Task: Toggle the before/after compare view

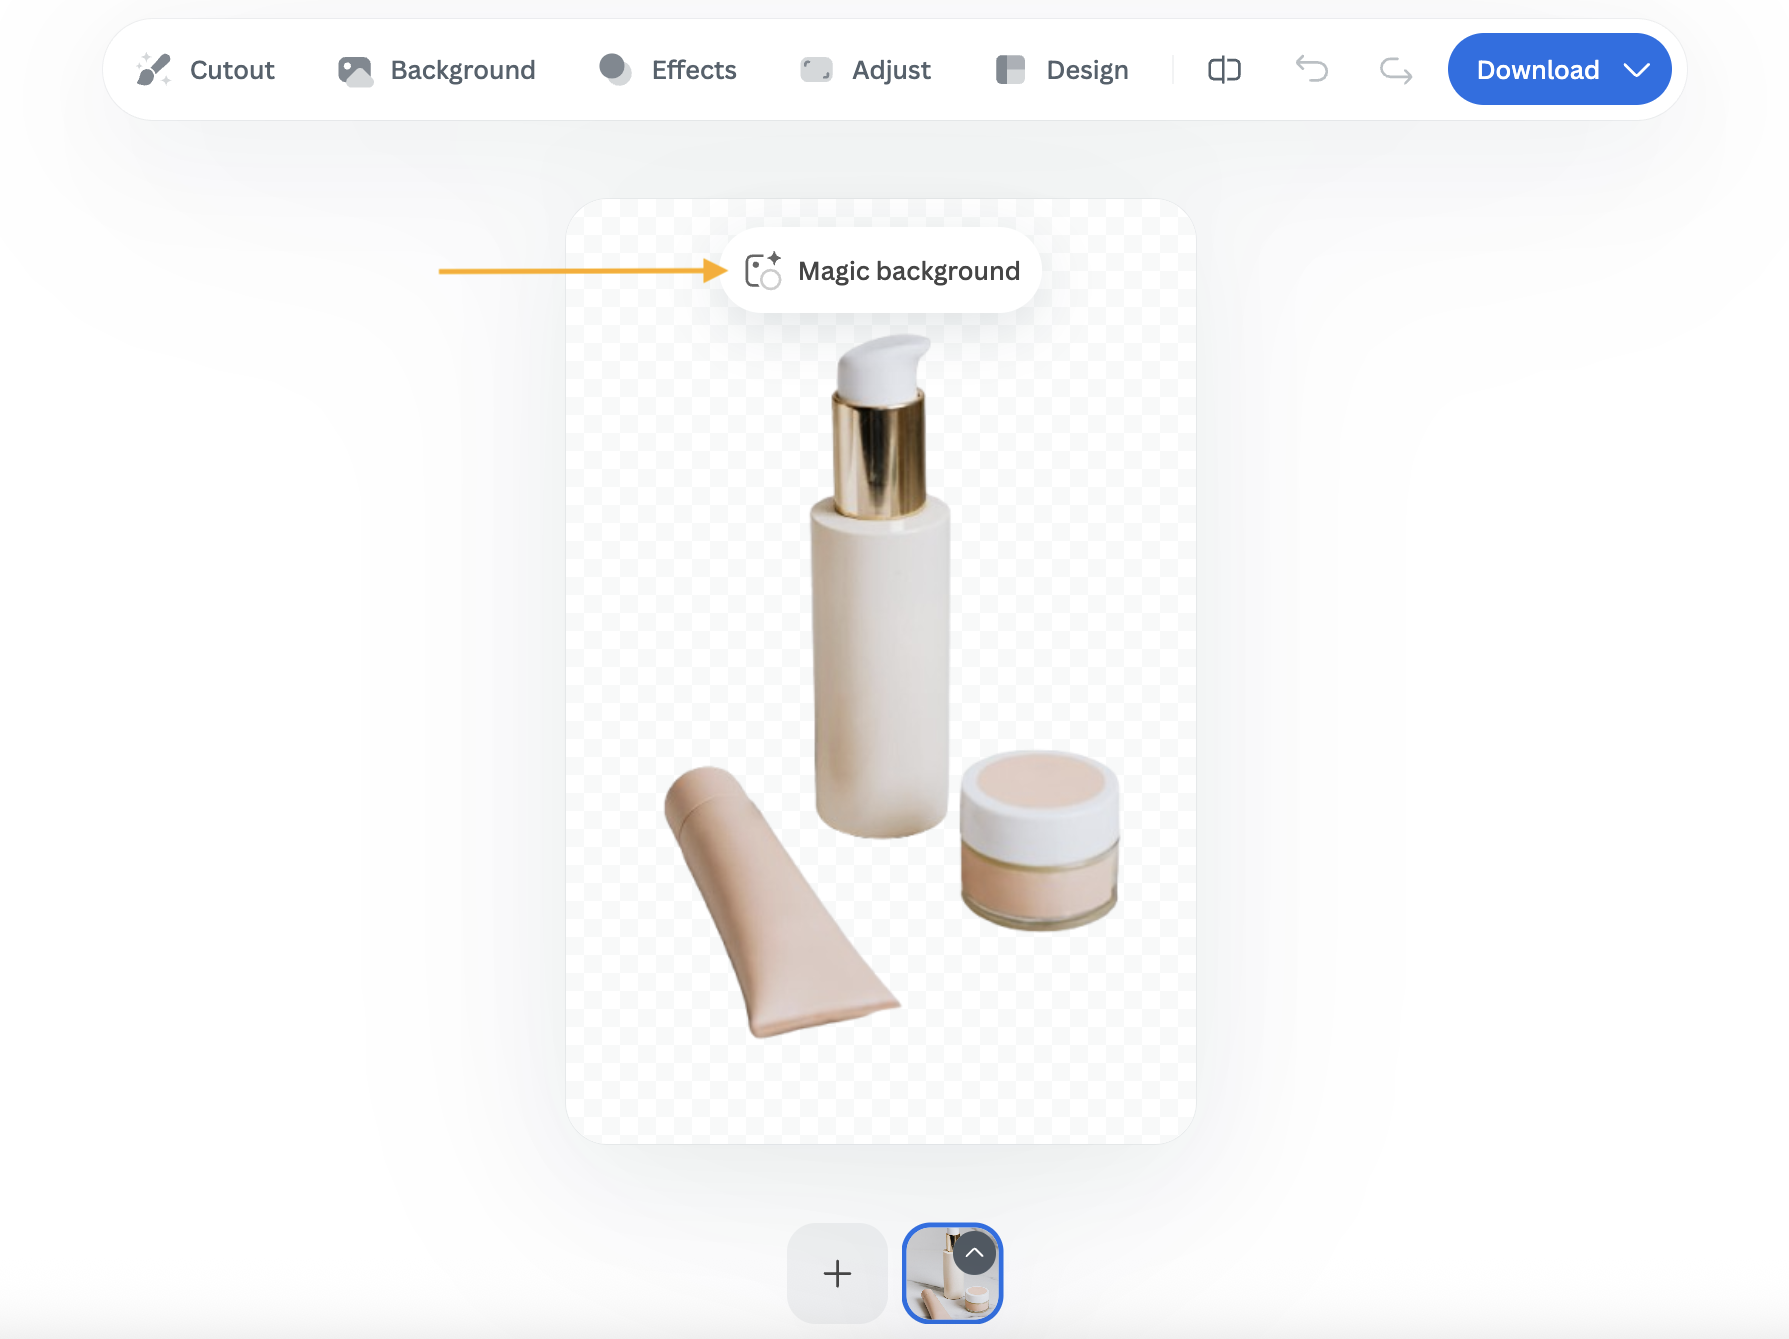Action: (x=1224, y=70)
